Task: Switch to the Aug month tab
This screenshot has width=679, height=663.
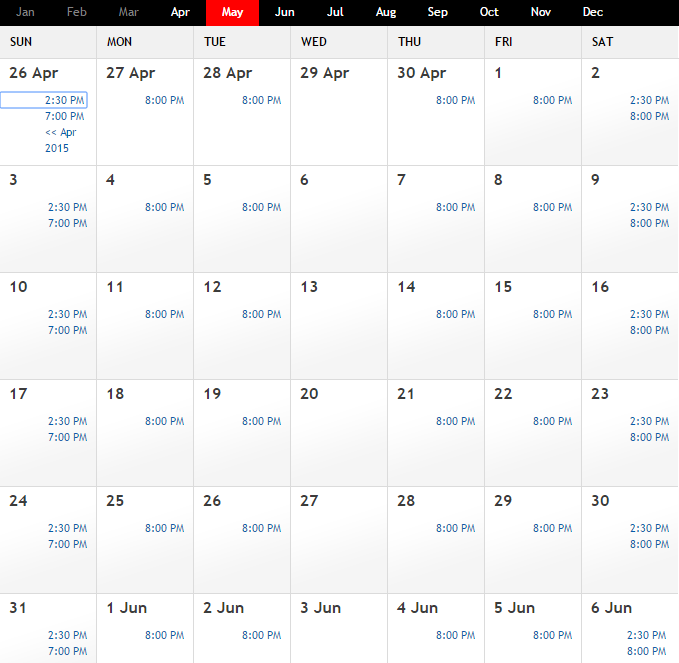Action: coord(386,12)
